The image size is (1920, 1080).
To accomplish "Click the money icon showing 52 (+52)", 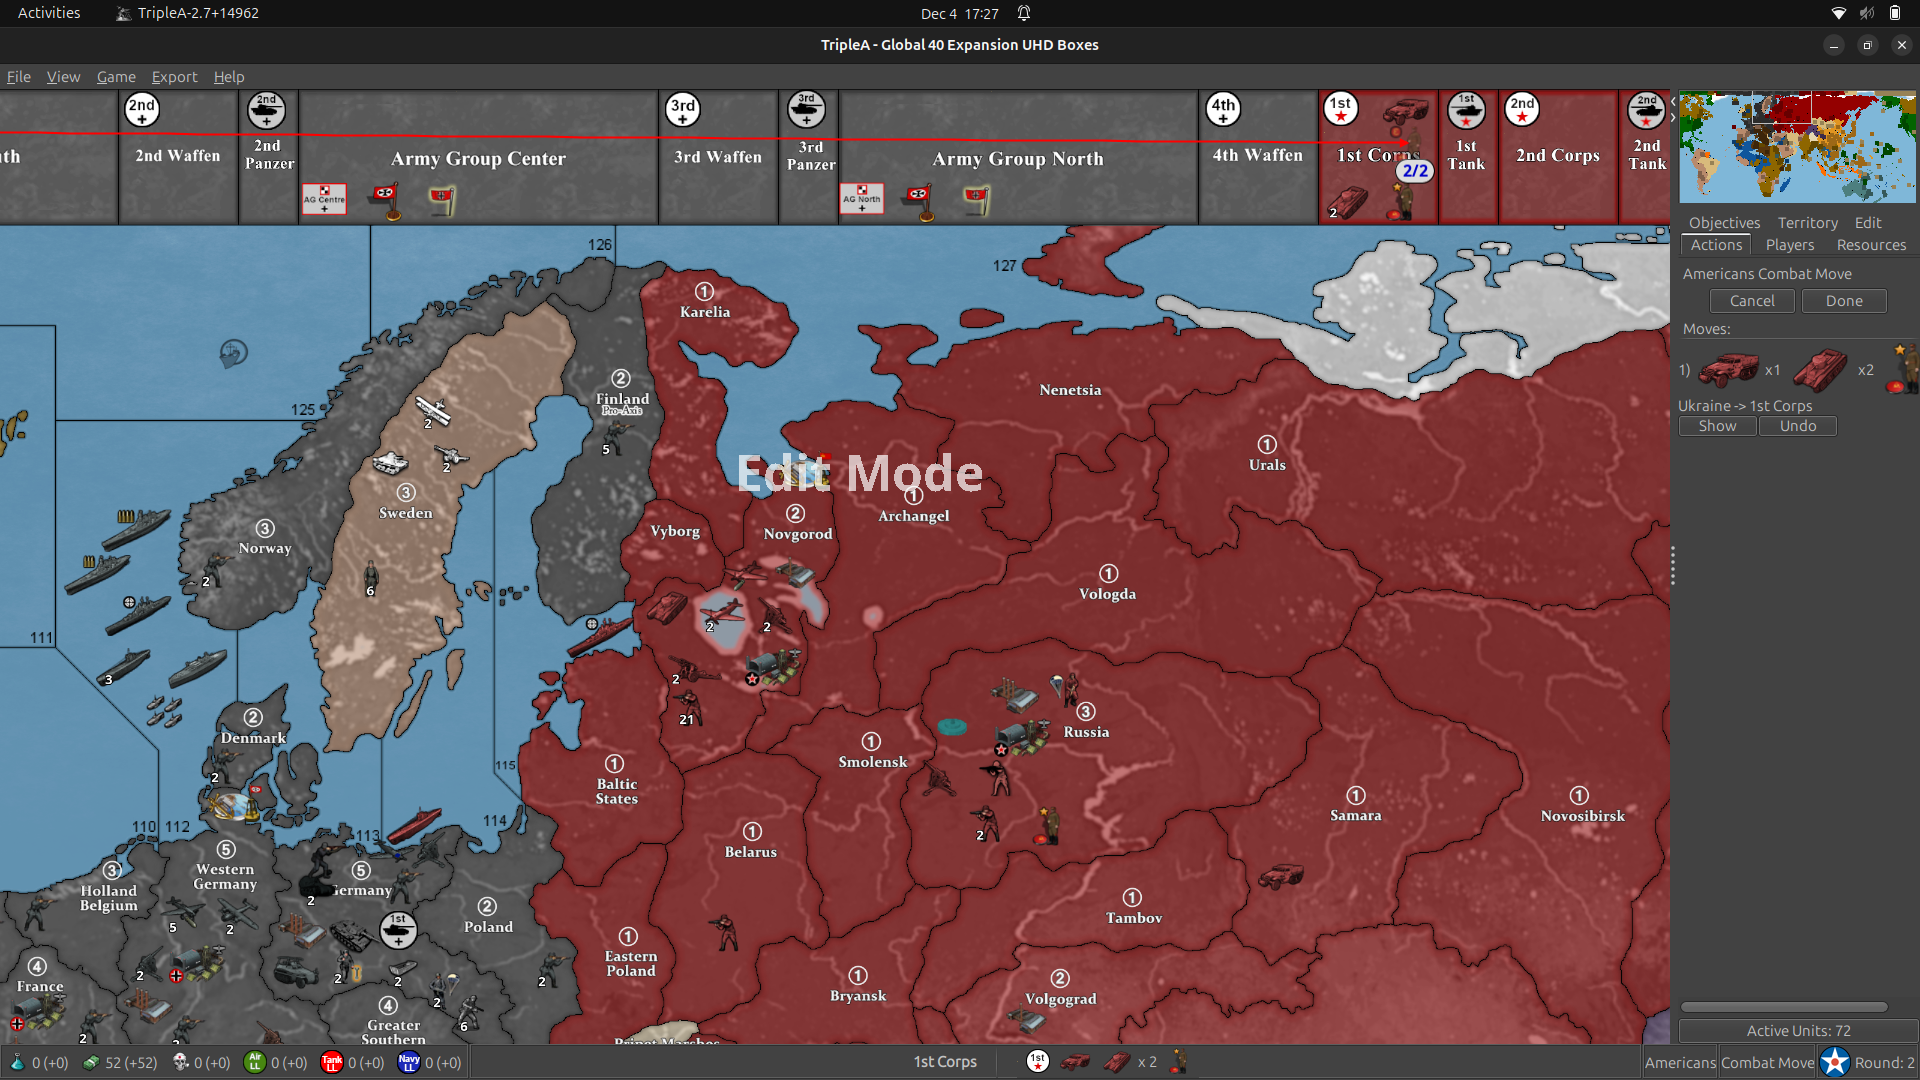I will (91, 1062).
